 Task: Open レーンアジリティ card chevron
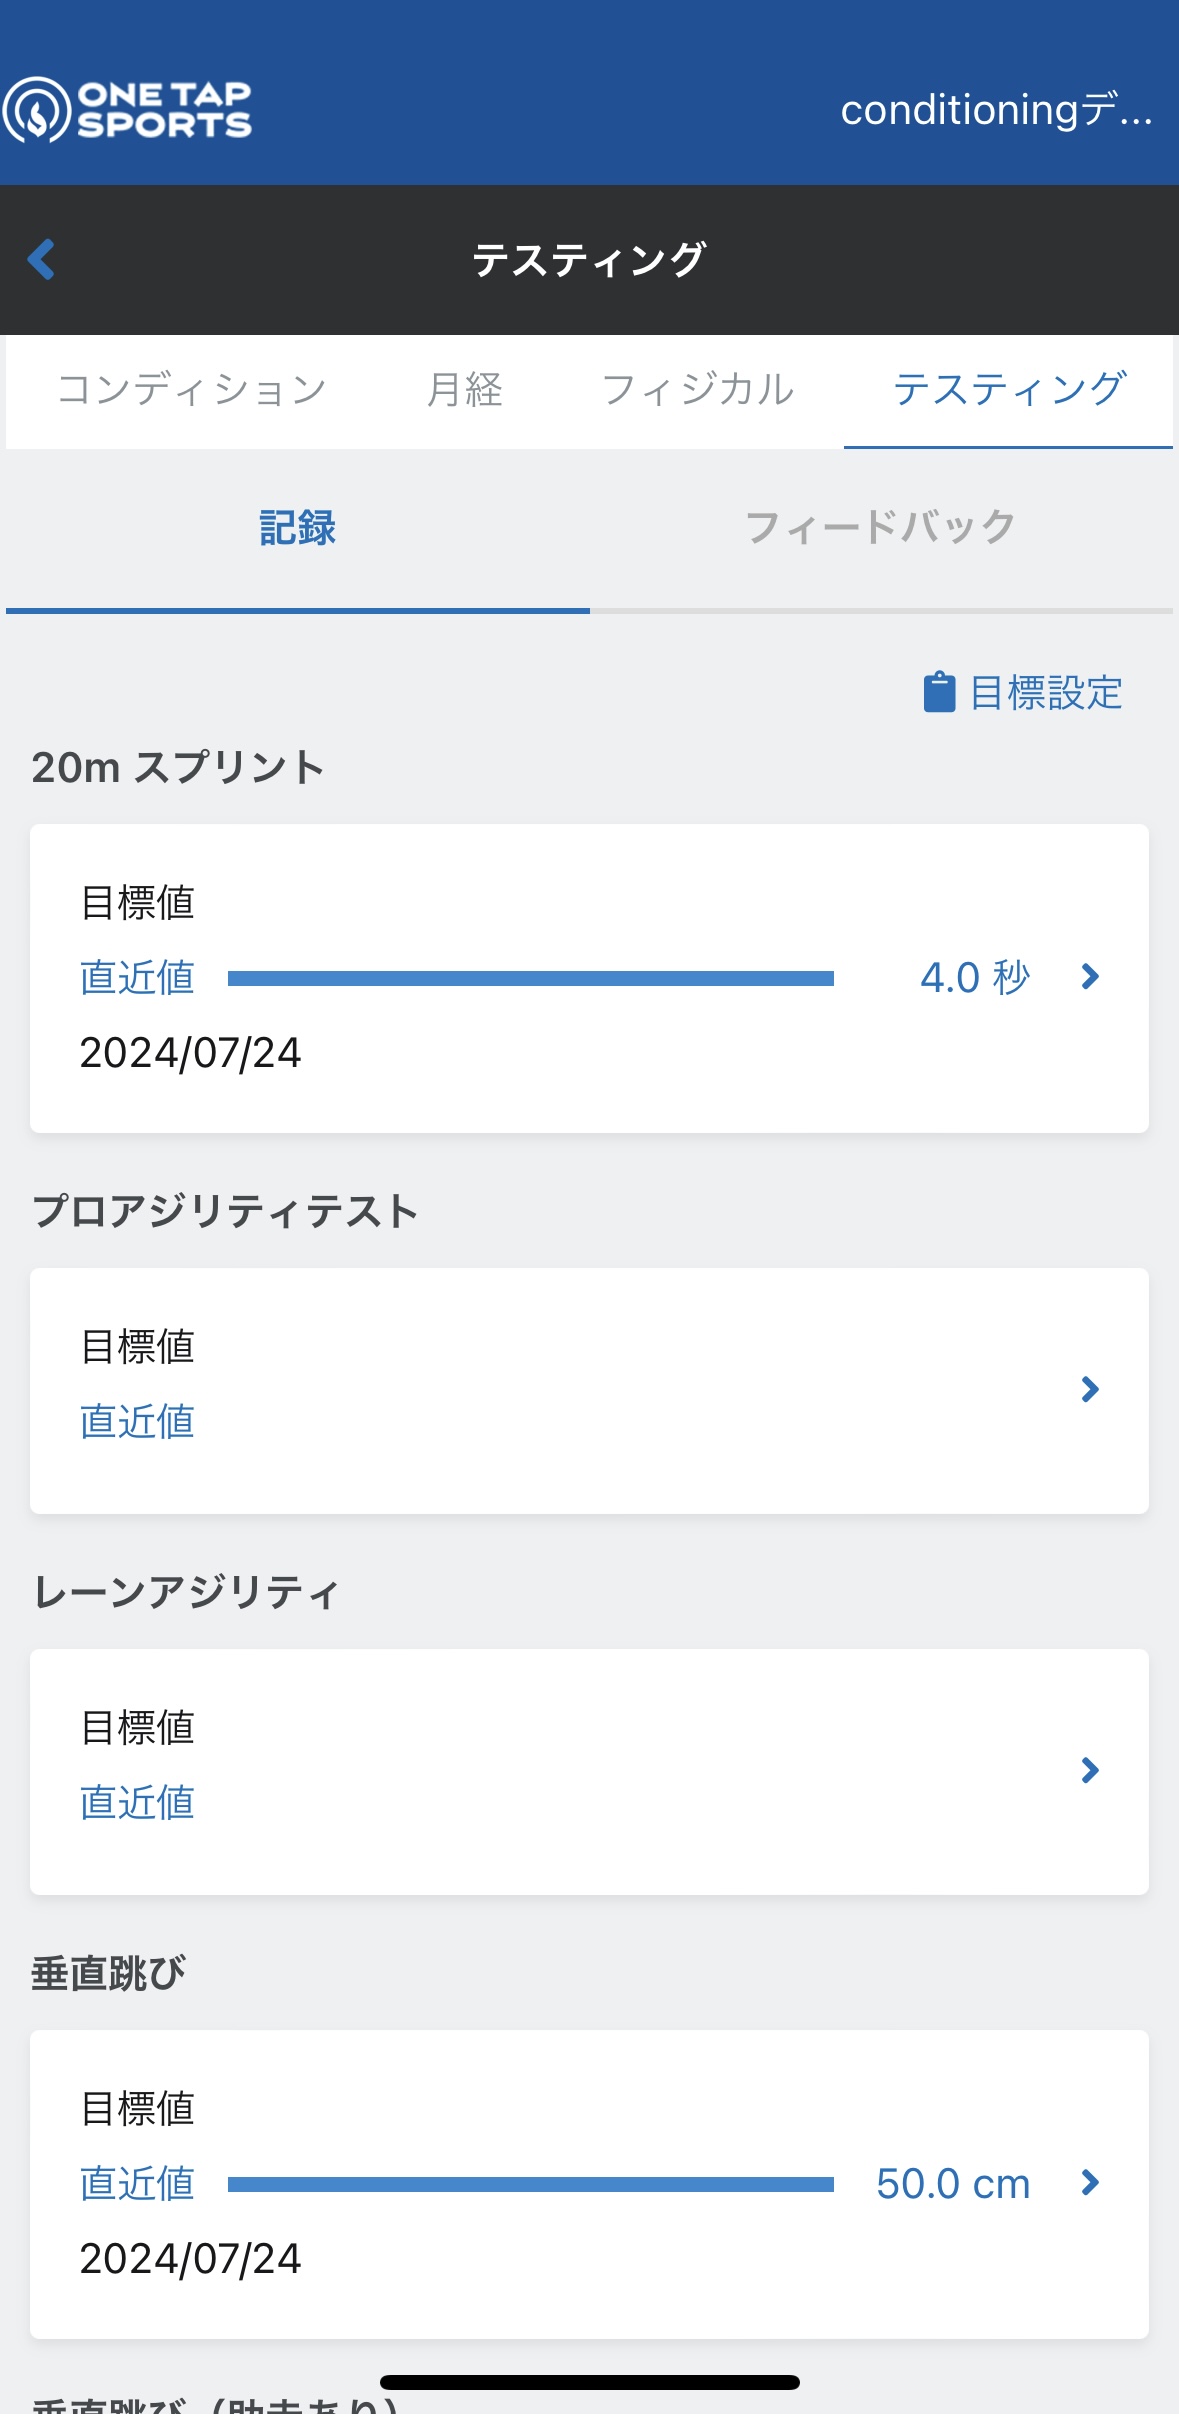tap(1090, 1770)
